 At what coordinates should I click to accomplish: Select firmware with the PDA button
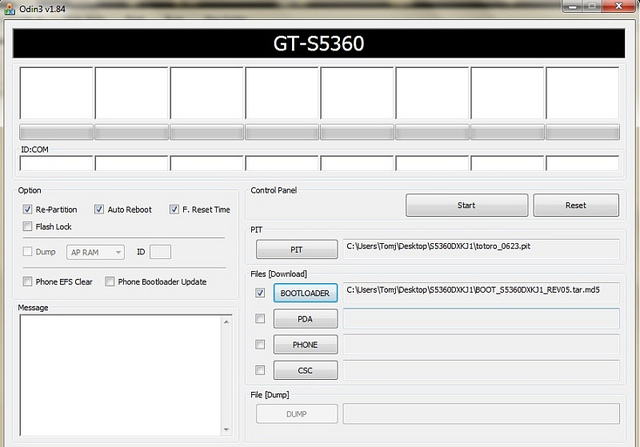(305, 319)
